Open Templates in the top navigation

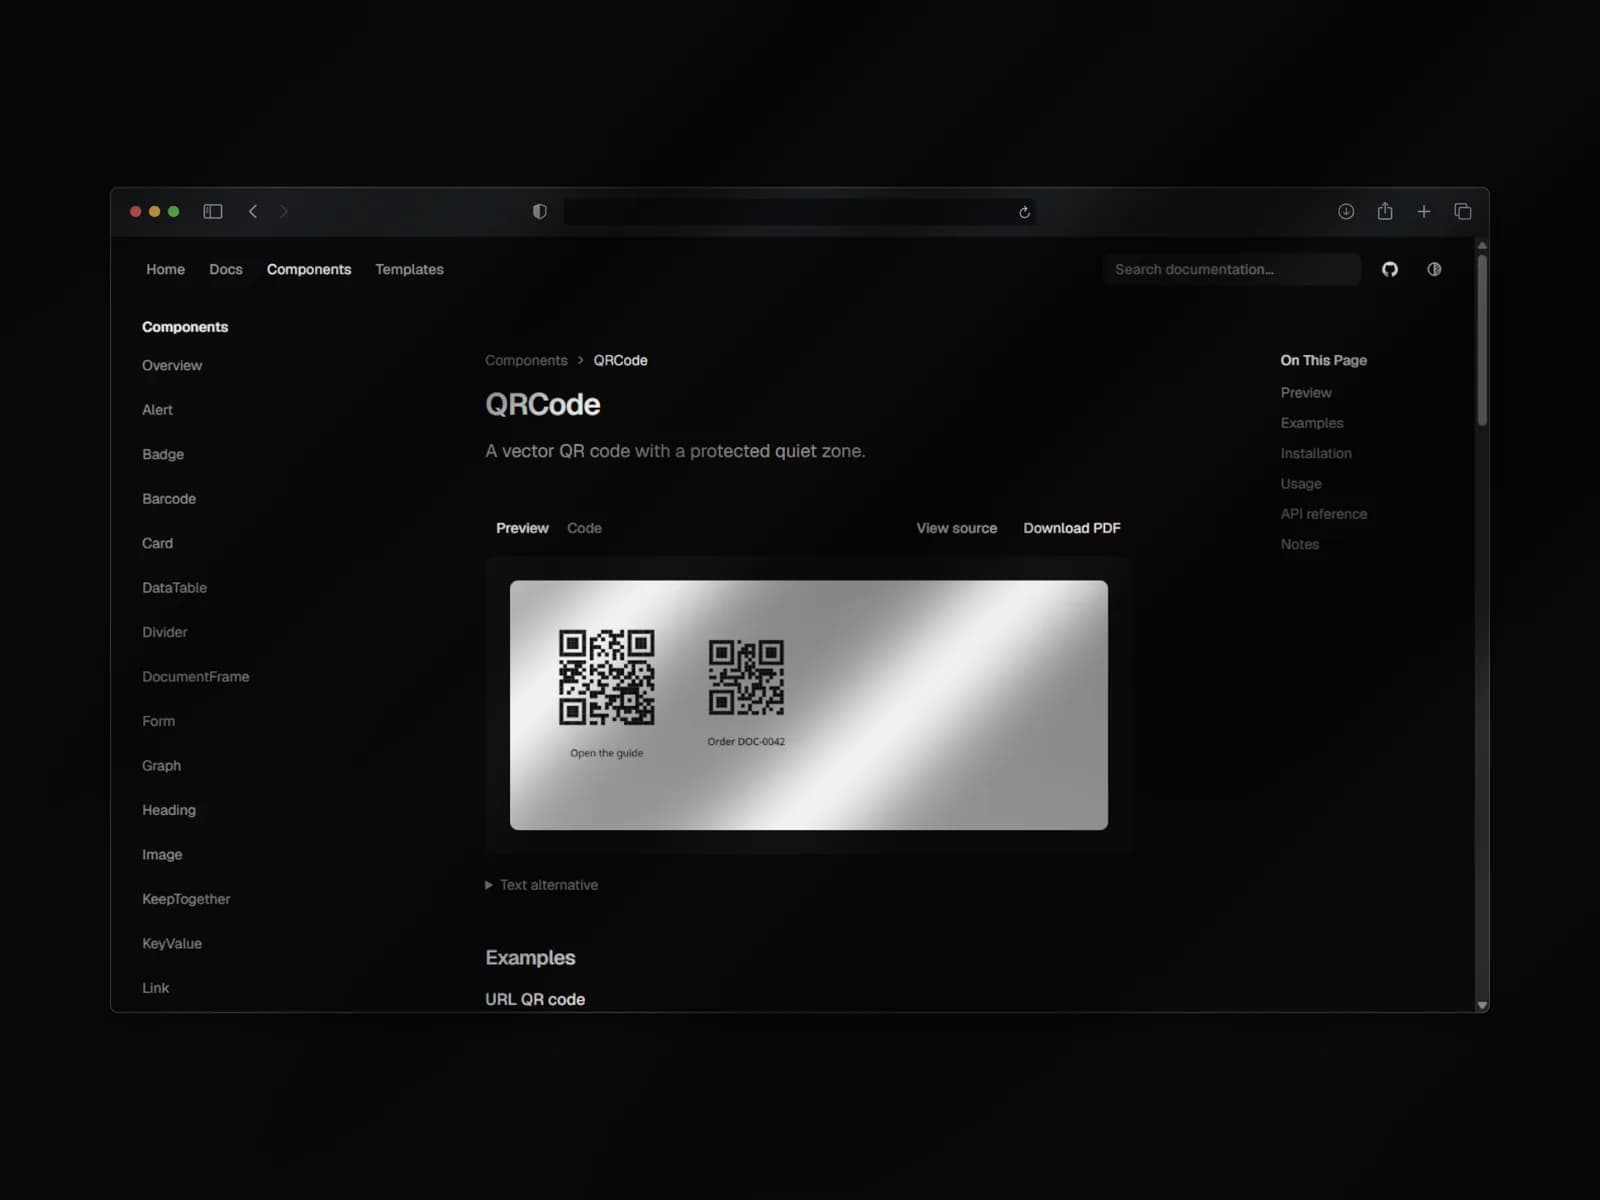[x=409, y=269]
